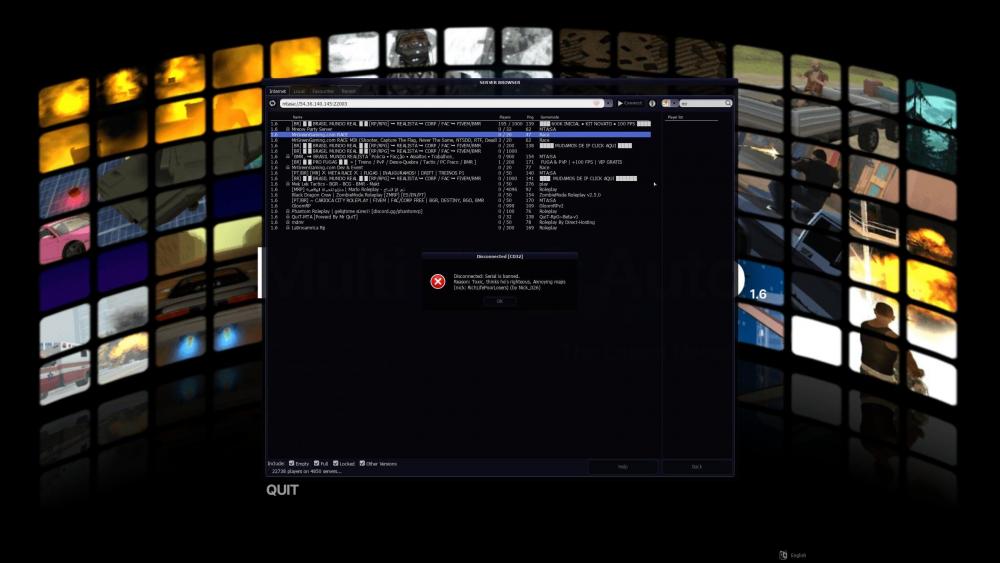This screenshot has height=563, width=1000.
Task: Click the magnifier icon in search box
Action: 728,103
